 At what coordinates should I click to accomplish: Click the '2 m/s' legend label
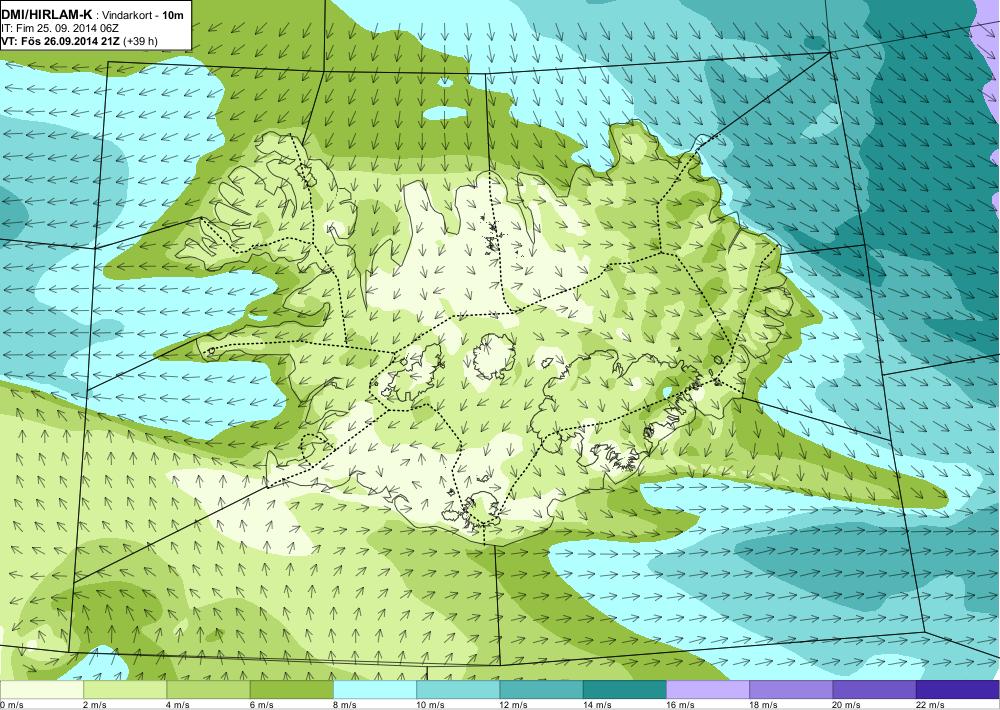tap(95, 705)
